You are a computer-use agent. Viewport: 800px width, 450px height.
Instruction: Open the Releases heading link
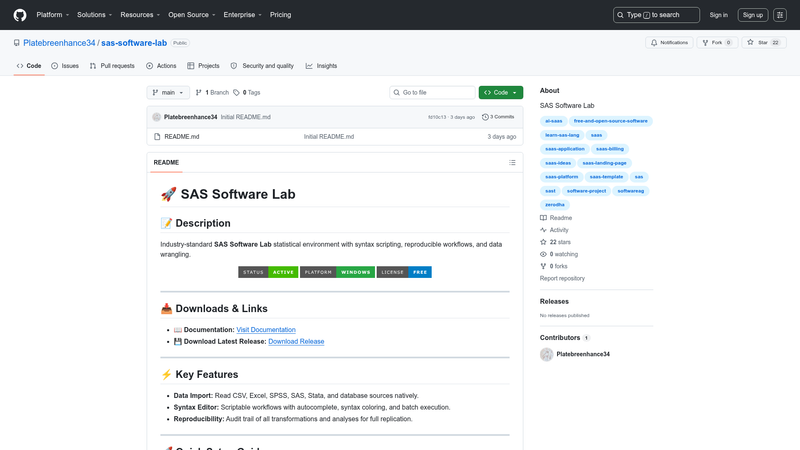[554, 302]
